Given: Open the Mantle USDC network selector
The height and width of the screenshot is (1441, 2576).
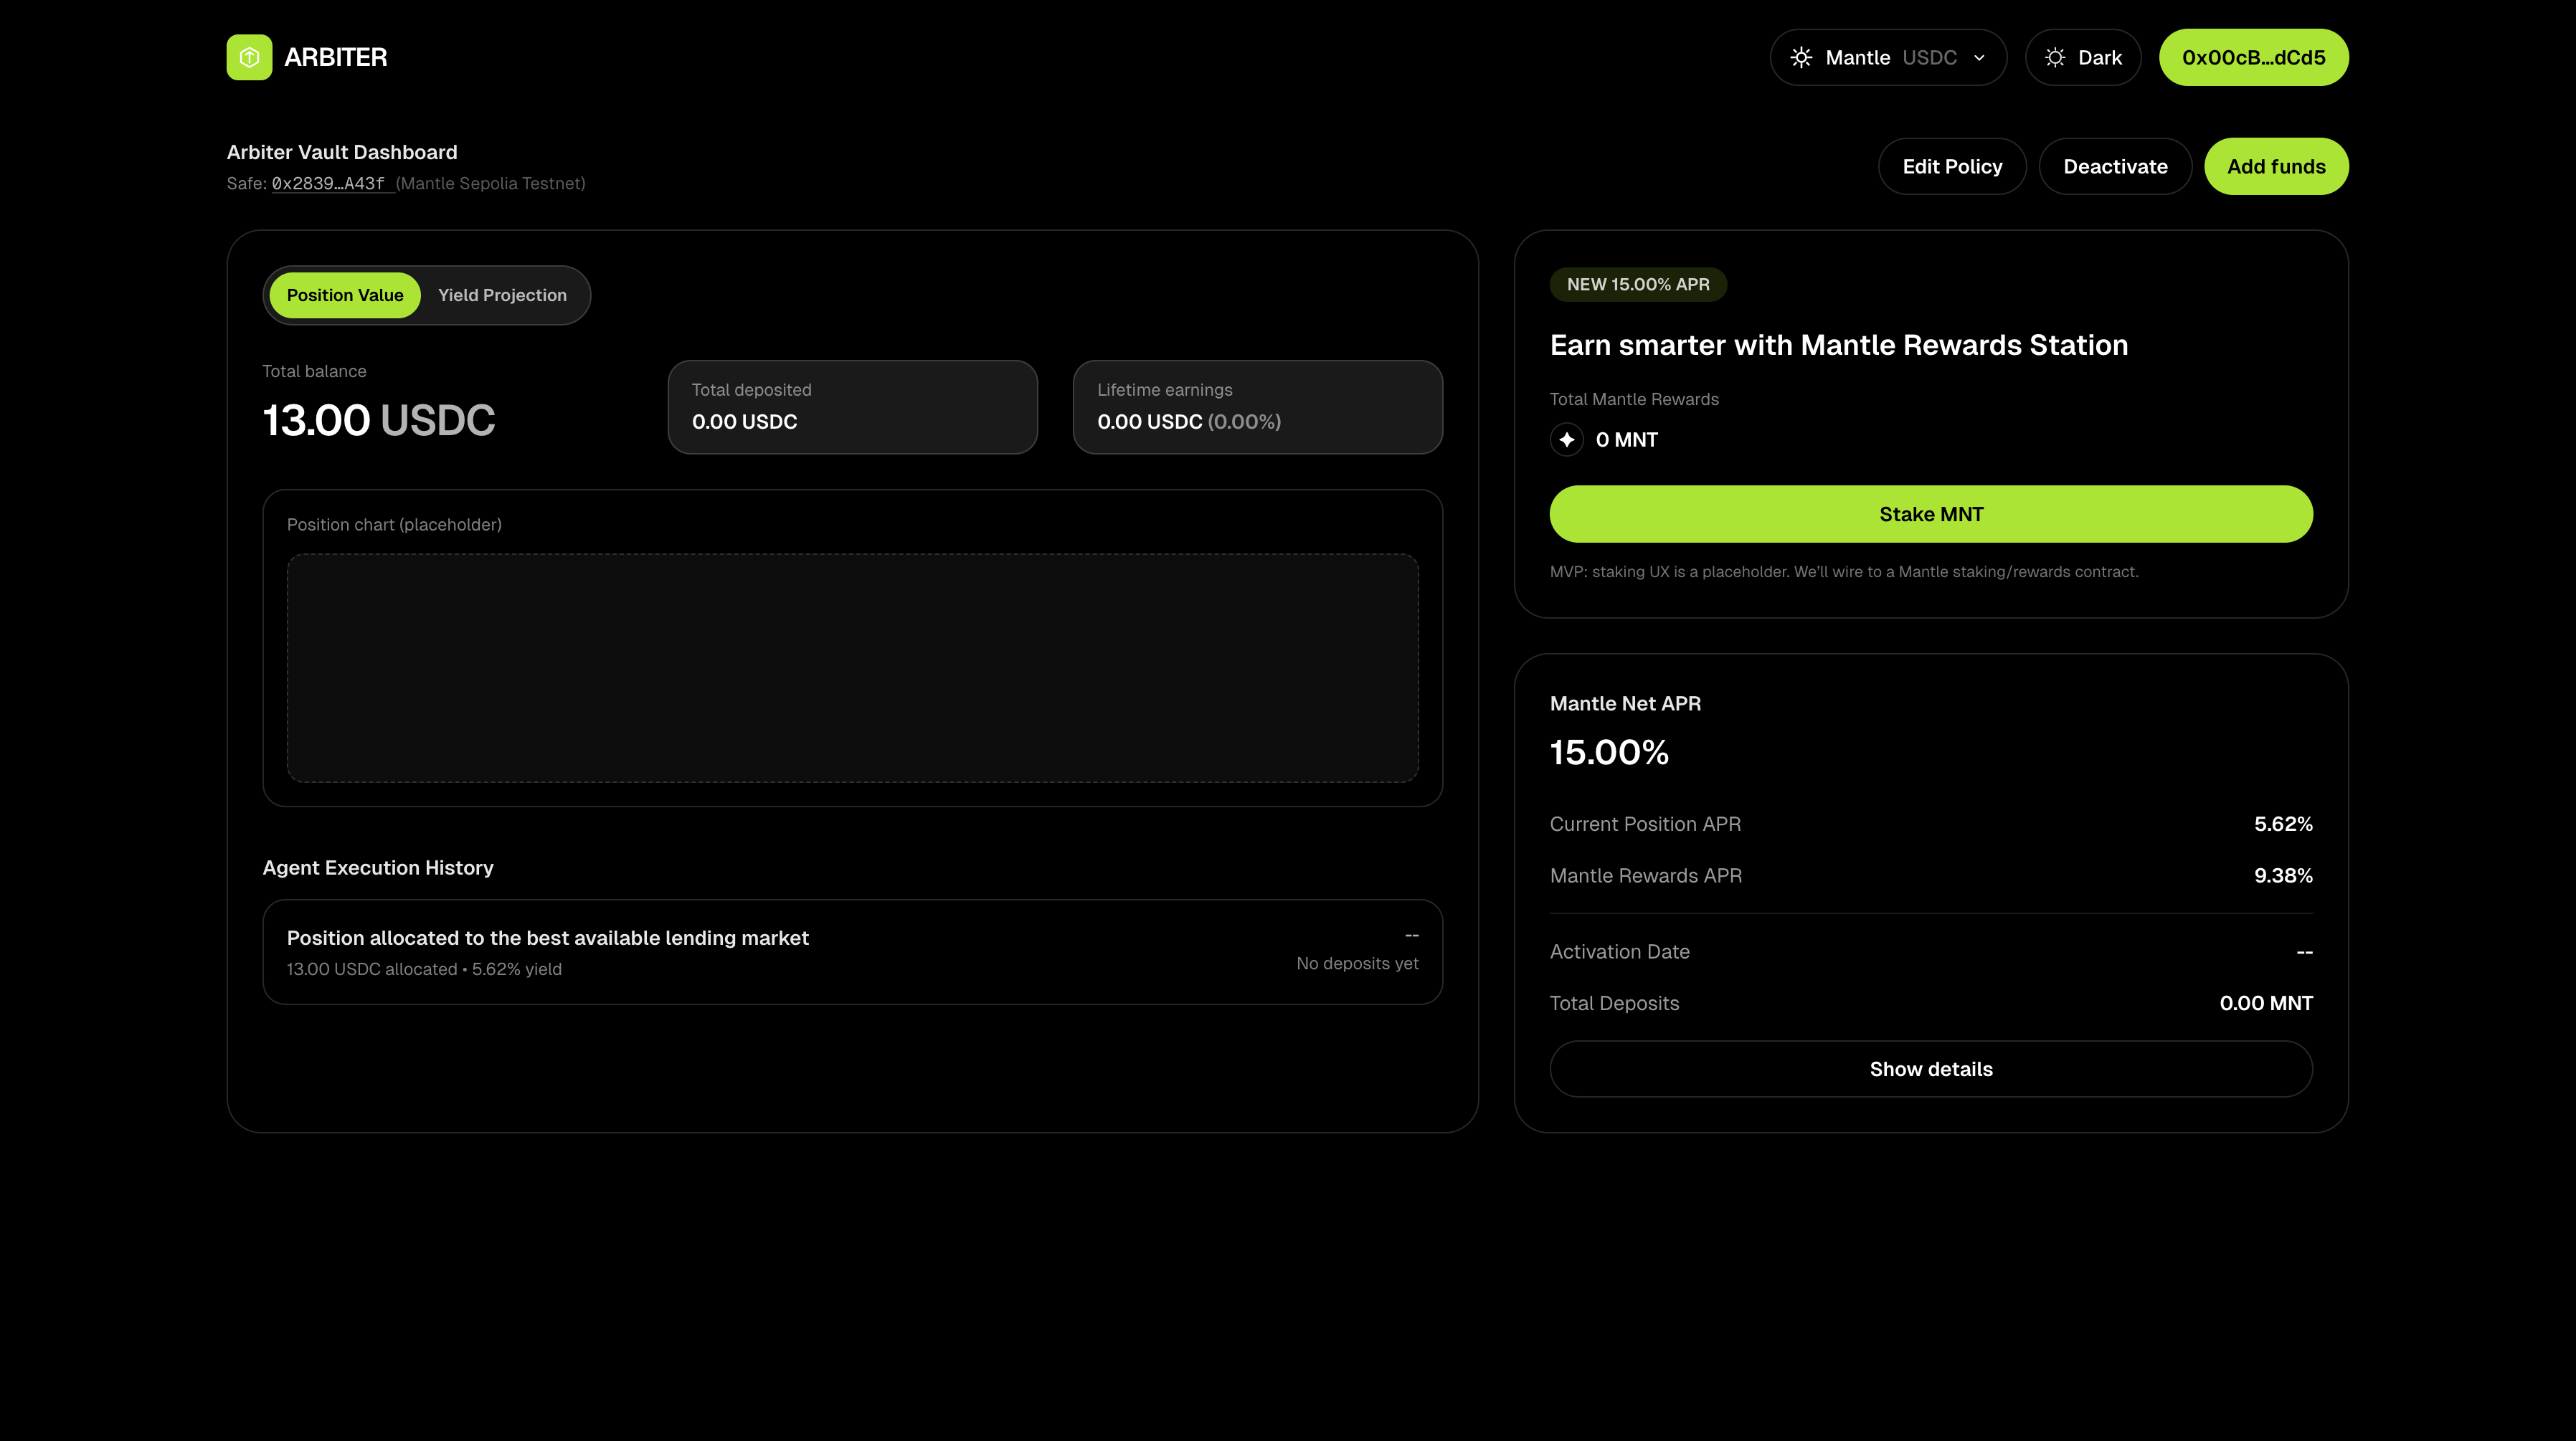Looking at the screenshot, I should click(x=1888, y=57).
